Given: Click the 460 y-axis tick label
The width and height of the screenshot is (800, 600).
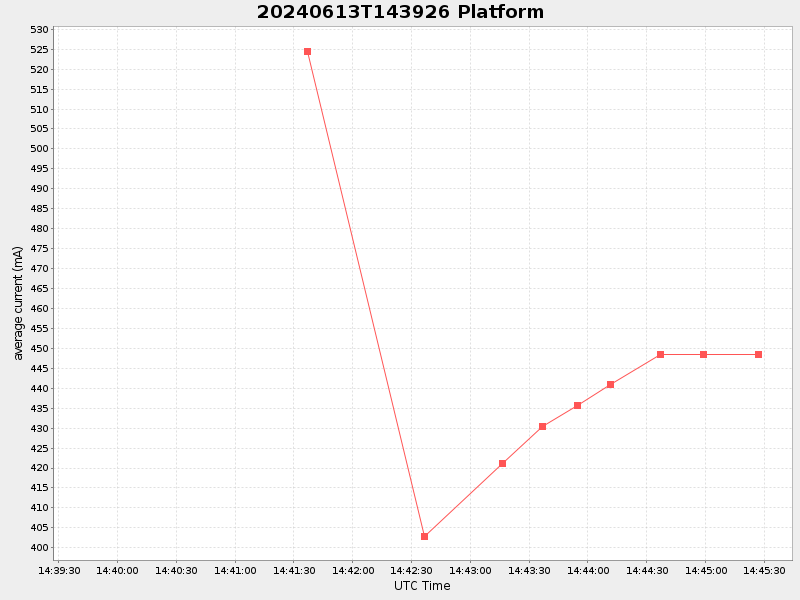Looking at the screenshot, I should coord(39,308).
